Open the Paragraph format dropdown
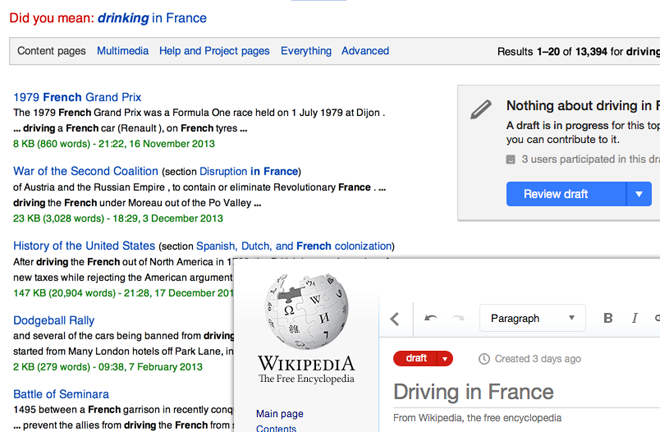660x432 pixels. (x=532, y=318)
